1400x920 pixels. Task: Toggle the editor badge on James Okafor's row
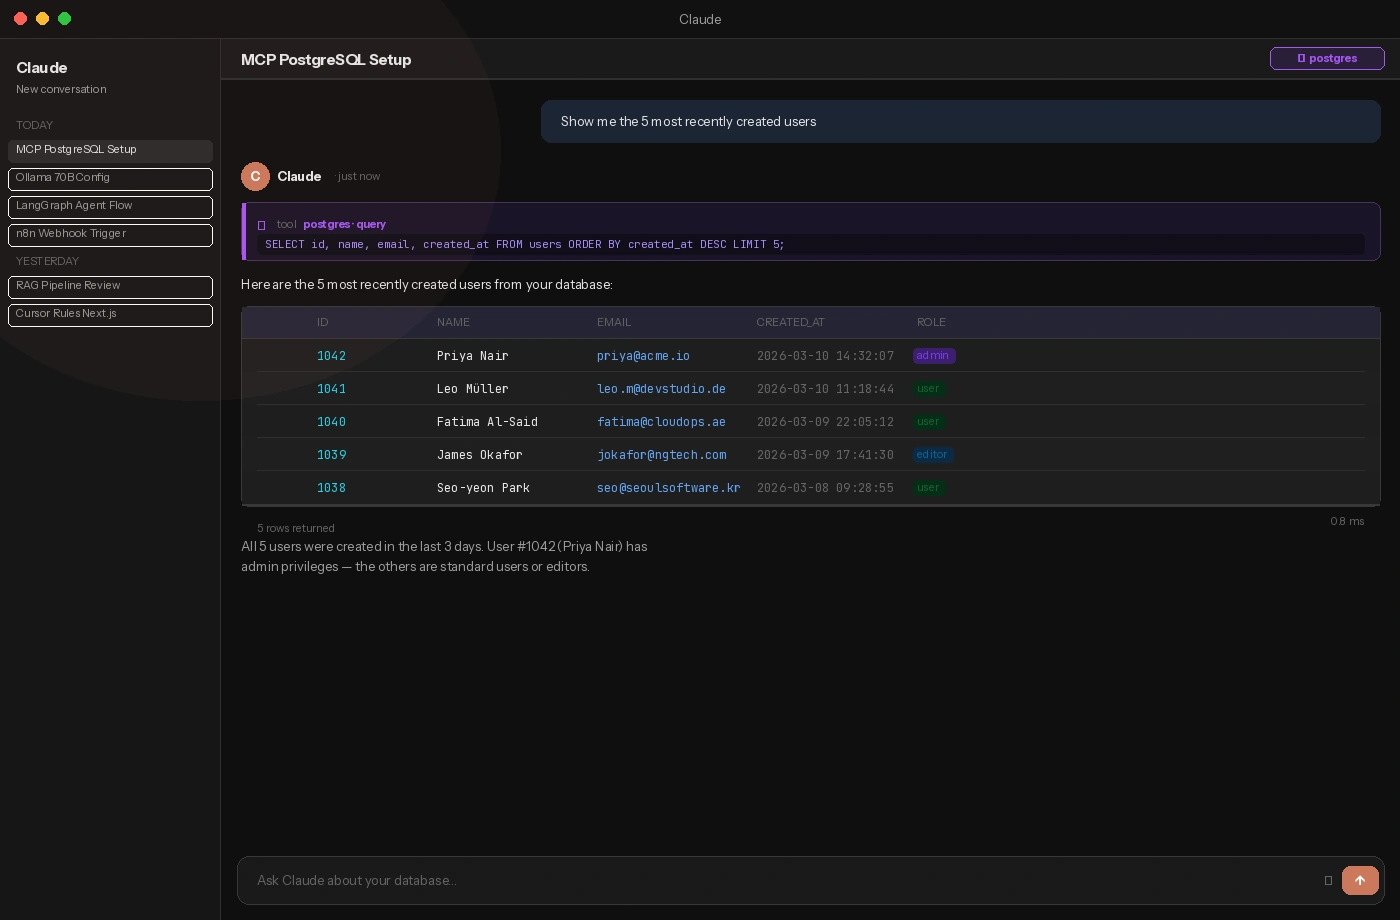932,455
